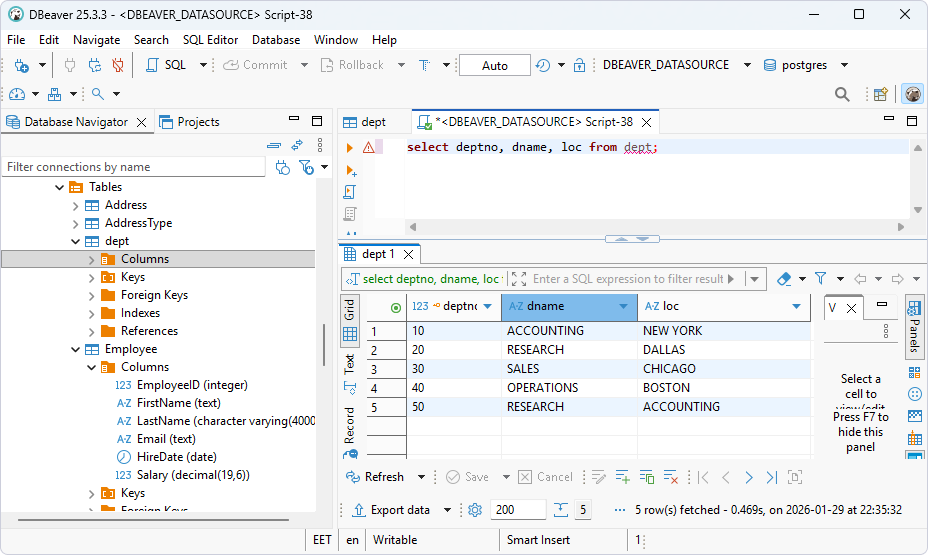
Task: Expand the Address table node
Action: pyautogui.click(x=75, y=206)
